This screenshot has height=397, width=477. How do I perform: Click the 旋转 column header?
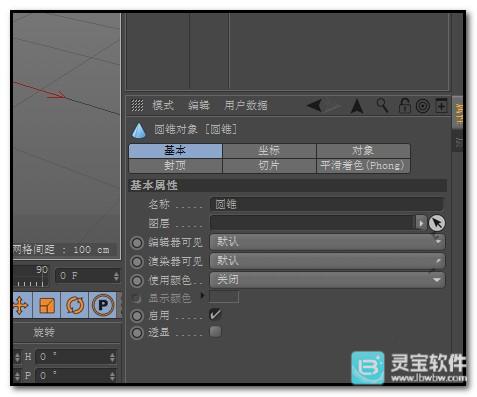[x=44, y=332]
